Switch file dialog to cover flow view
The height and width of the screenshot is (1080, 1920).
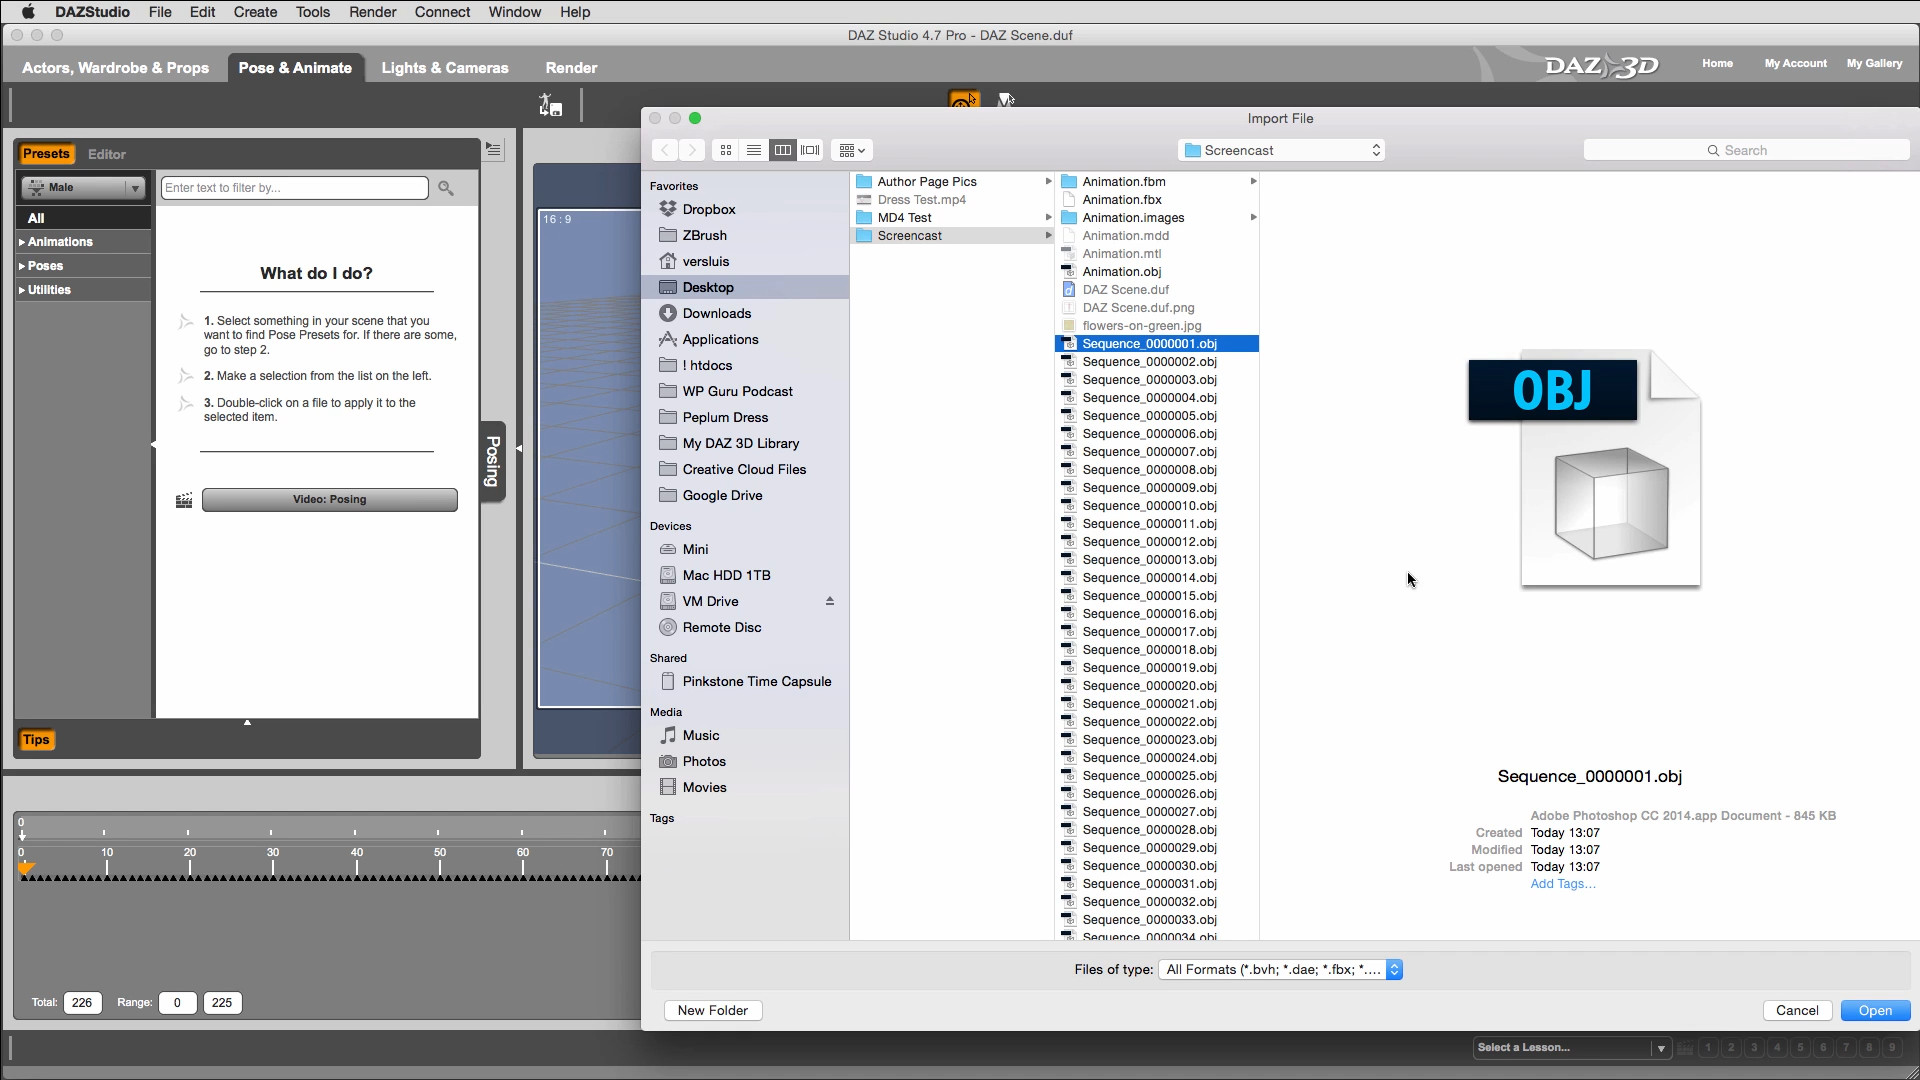tap(810, 150)
